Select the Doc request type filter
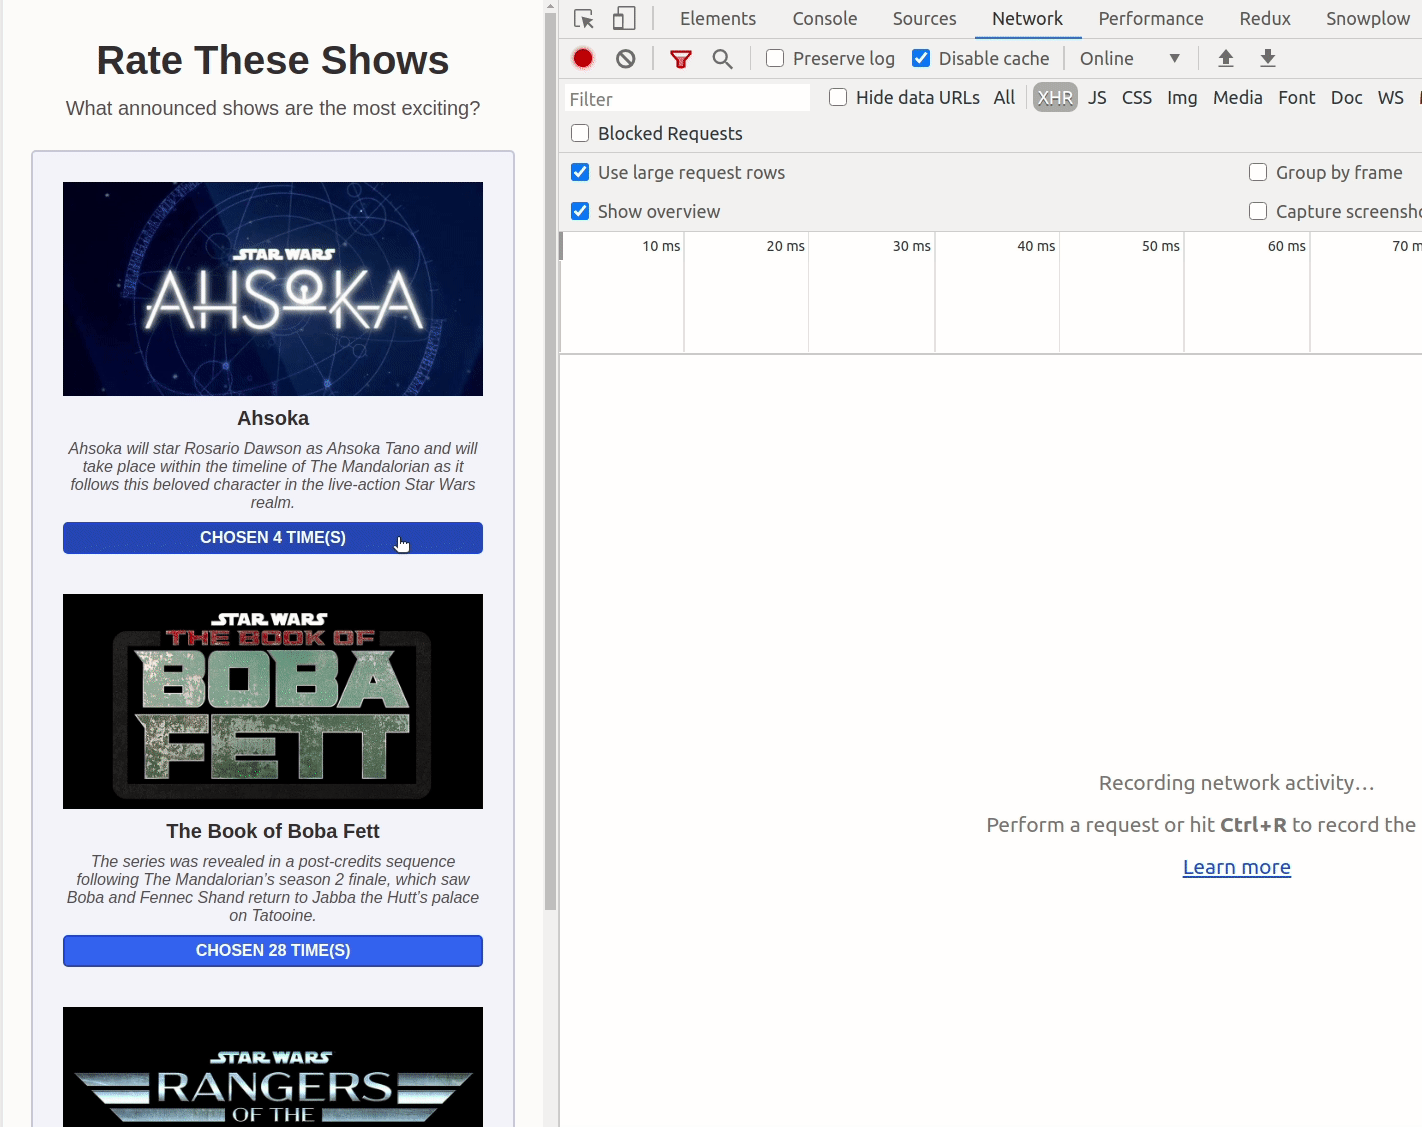The image size is (1422, 1127). pyautogui.click(x=1347, y=98)
